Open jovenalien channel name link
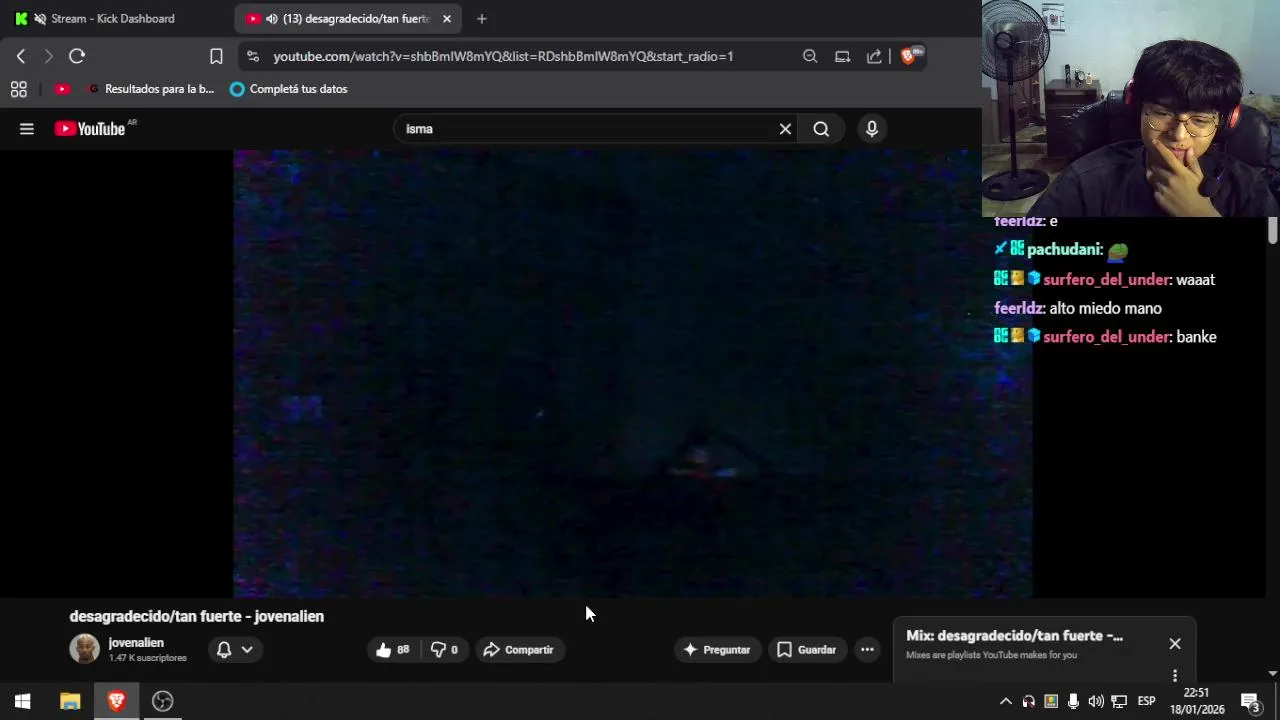Screen dimensions: 1280x720 tap(136, 643)
